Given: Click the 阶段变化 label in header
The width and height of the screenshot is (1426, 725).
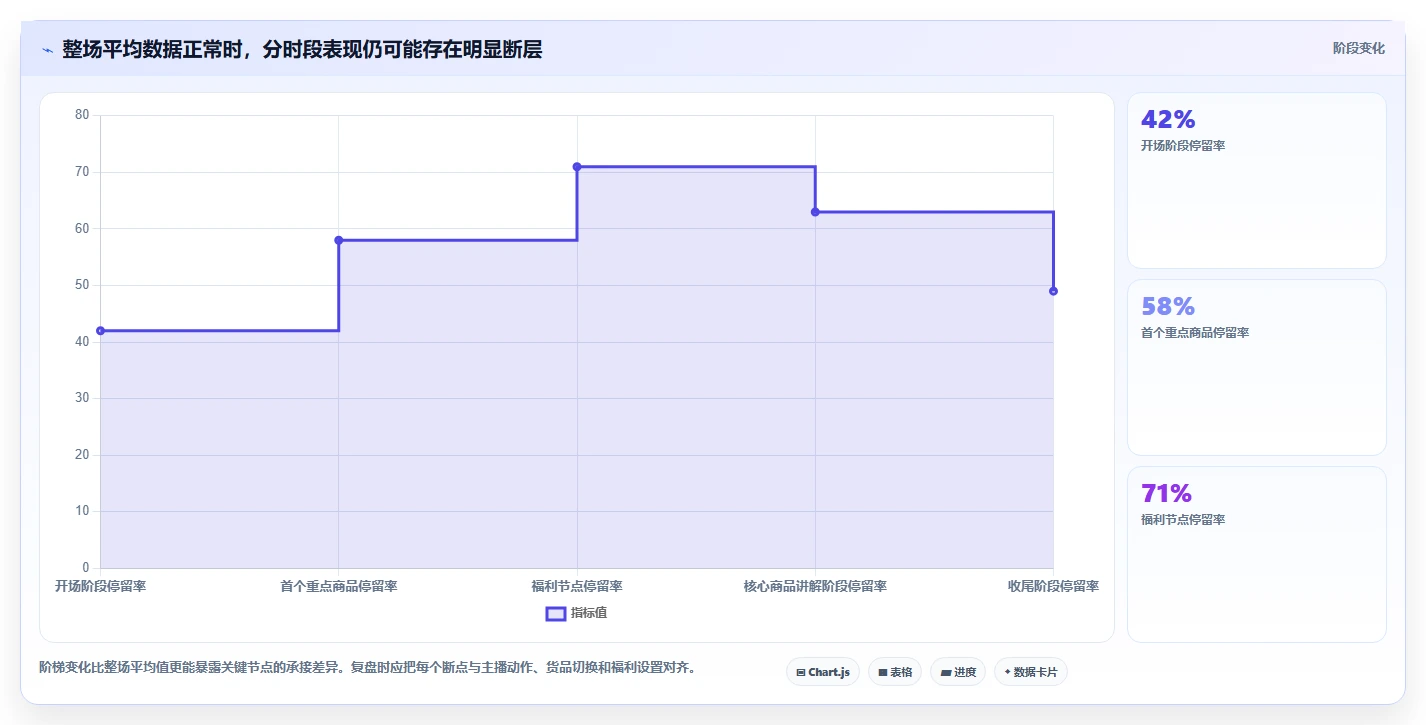Looking at the screenshot, I should (x=1359, y=48).
